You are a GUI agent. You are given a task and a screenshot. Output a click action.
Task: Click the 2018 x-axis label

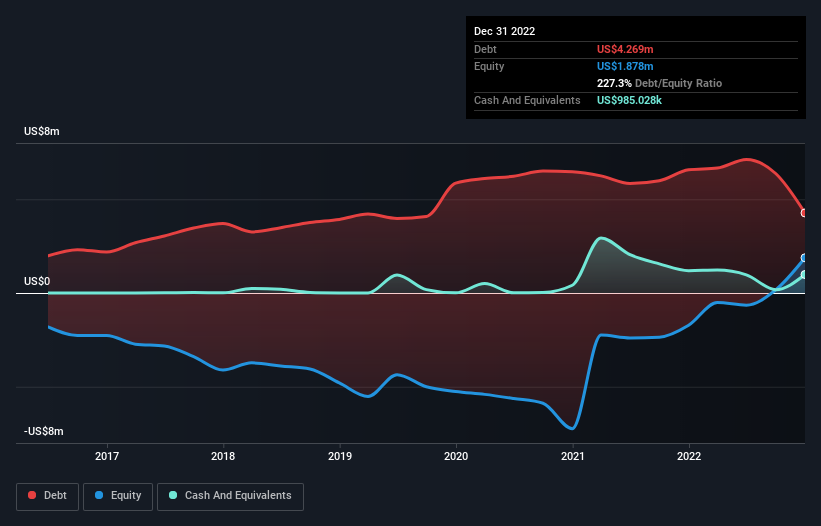[223, 456]
